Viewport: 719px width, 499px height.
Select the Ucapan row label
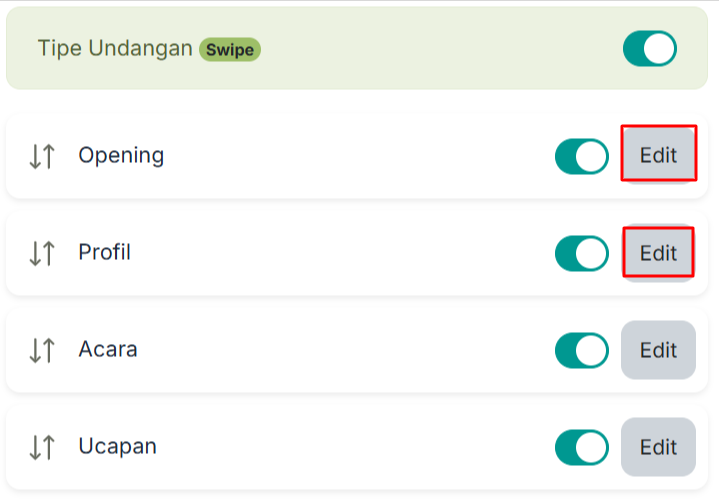coord(117,447)
